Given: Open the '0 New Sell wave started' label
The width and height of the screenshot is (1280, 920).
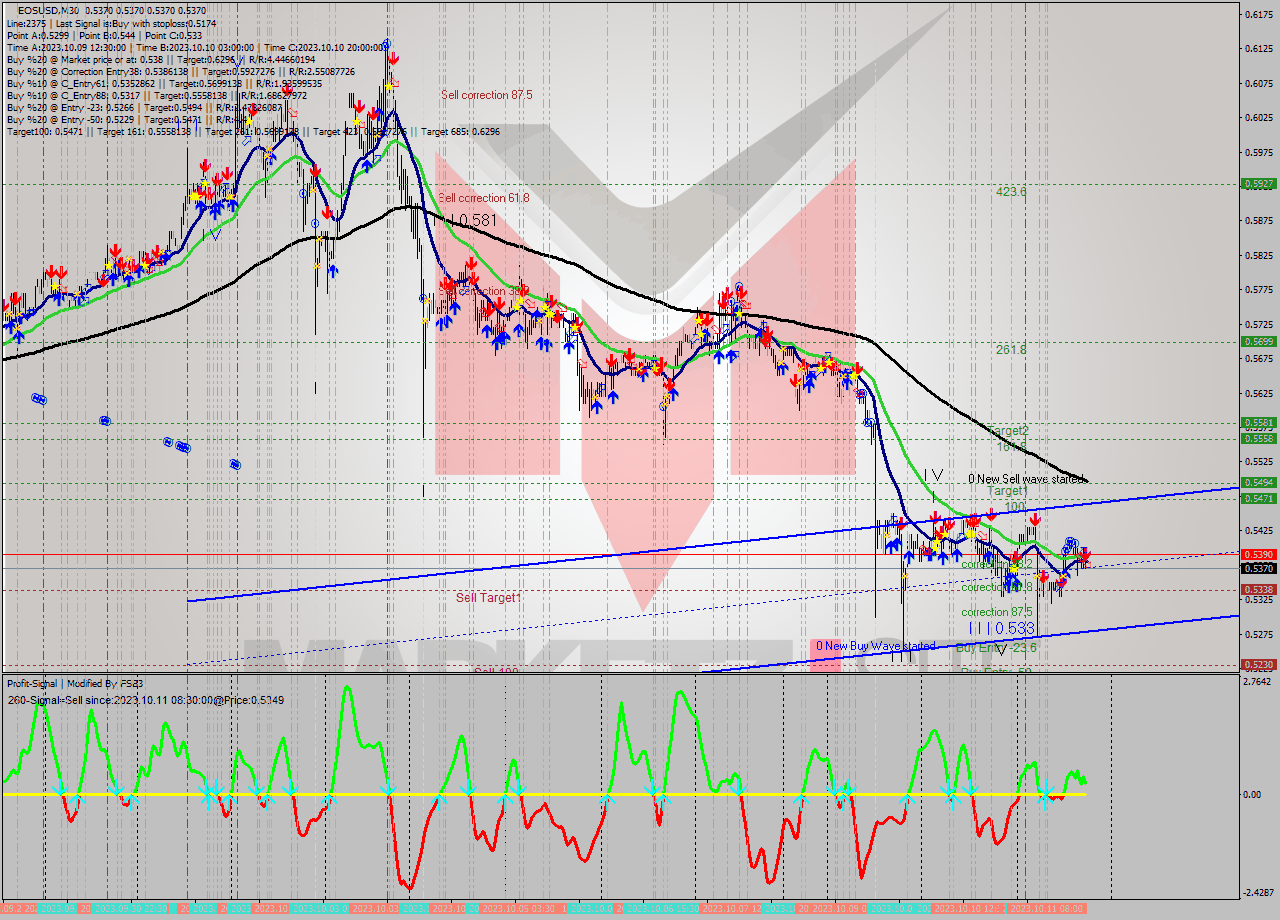Looking at the screenshot, I should 1028,479.
